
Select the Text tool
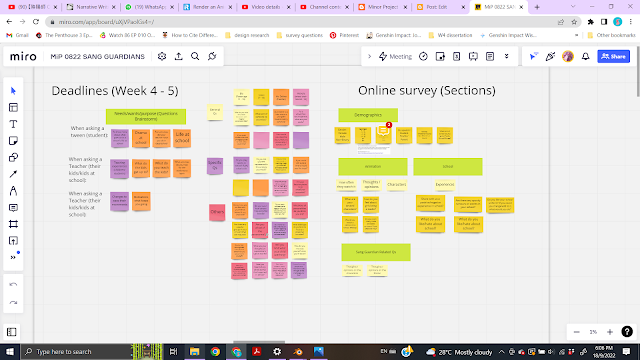pyautogui.click(x=13, y=124)
